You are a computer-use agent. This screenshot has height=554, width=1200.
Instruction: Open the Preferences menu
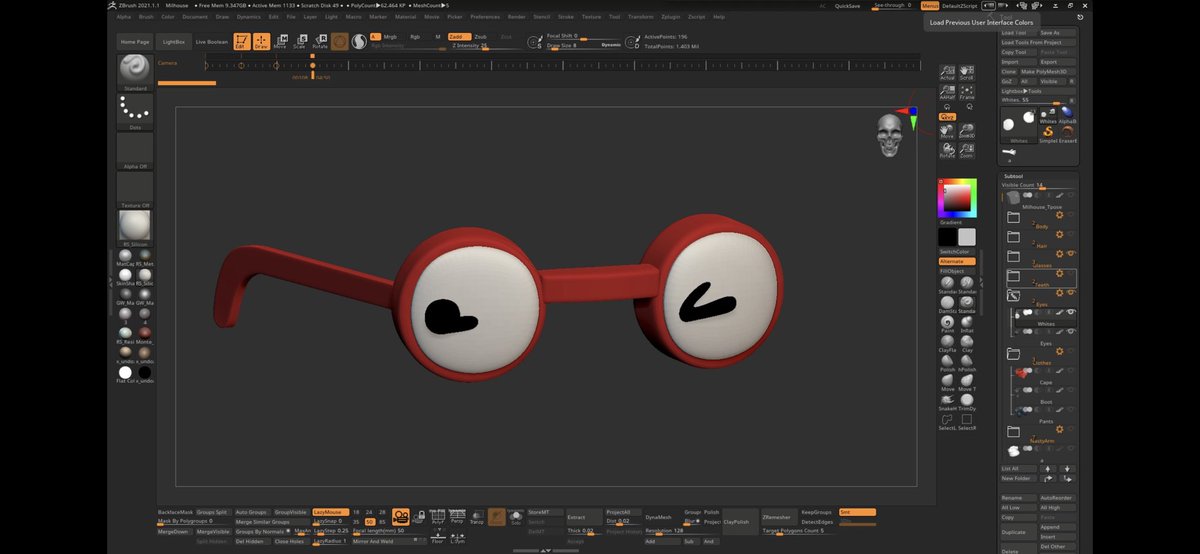485,17
